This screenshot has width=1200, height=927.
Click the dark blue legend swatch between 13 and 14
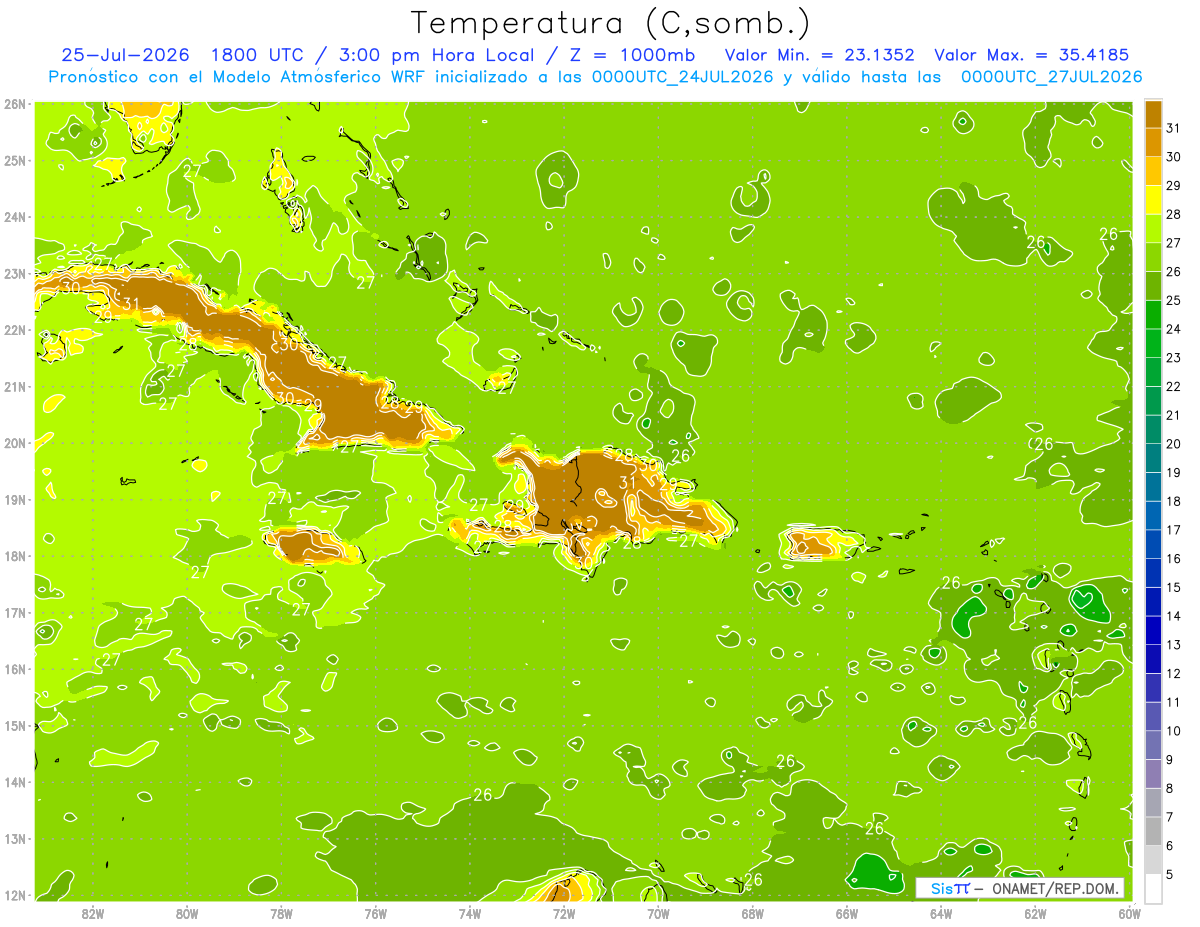1153,630
